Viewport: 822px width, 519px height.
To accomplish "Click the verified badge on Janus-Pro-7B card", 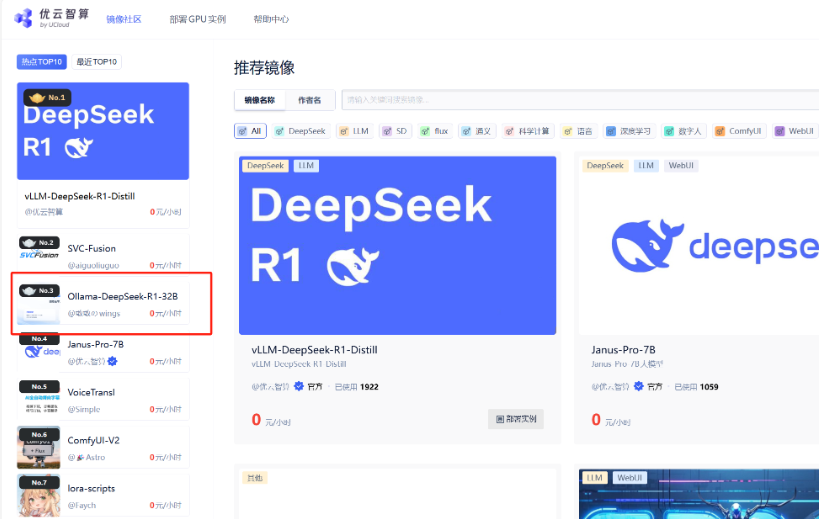I will (x=639, y=386).
